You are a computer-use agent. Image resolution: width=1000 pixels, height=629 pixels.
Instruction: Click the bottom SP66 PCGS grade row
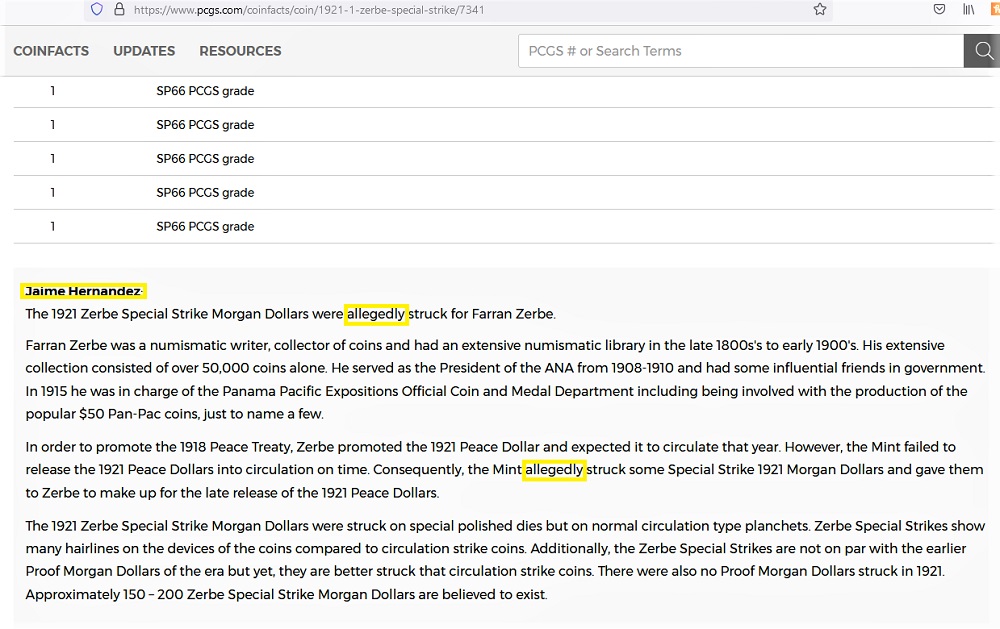(x=504, y=226)
